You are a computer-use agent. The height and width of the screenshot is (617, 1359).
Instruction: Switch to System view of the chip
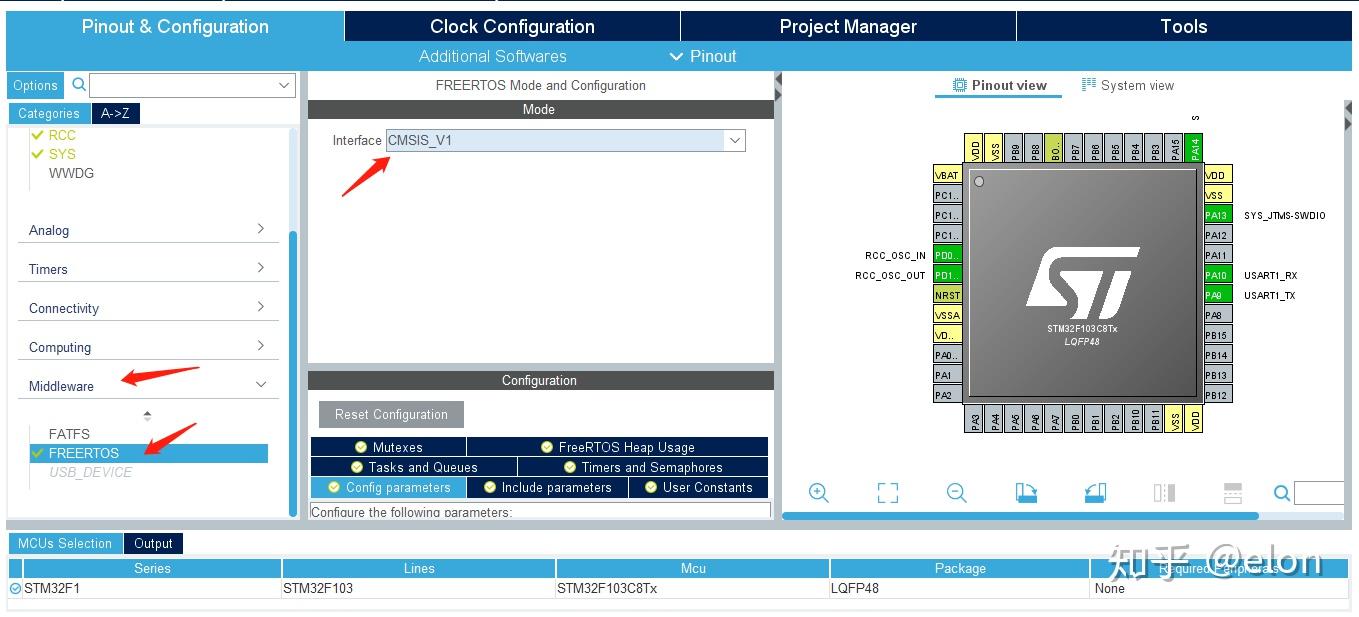(1128, 85)
